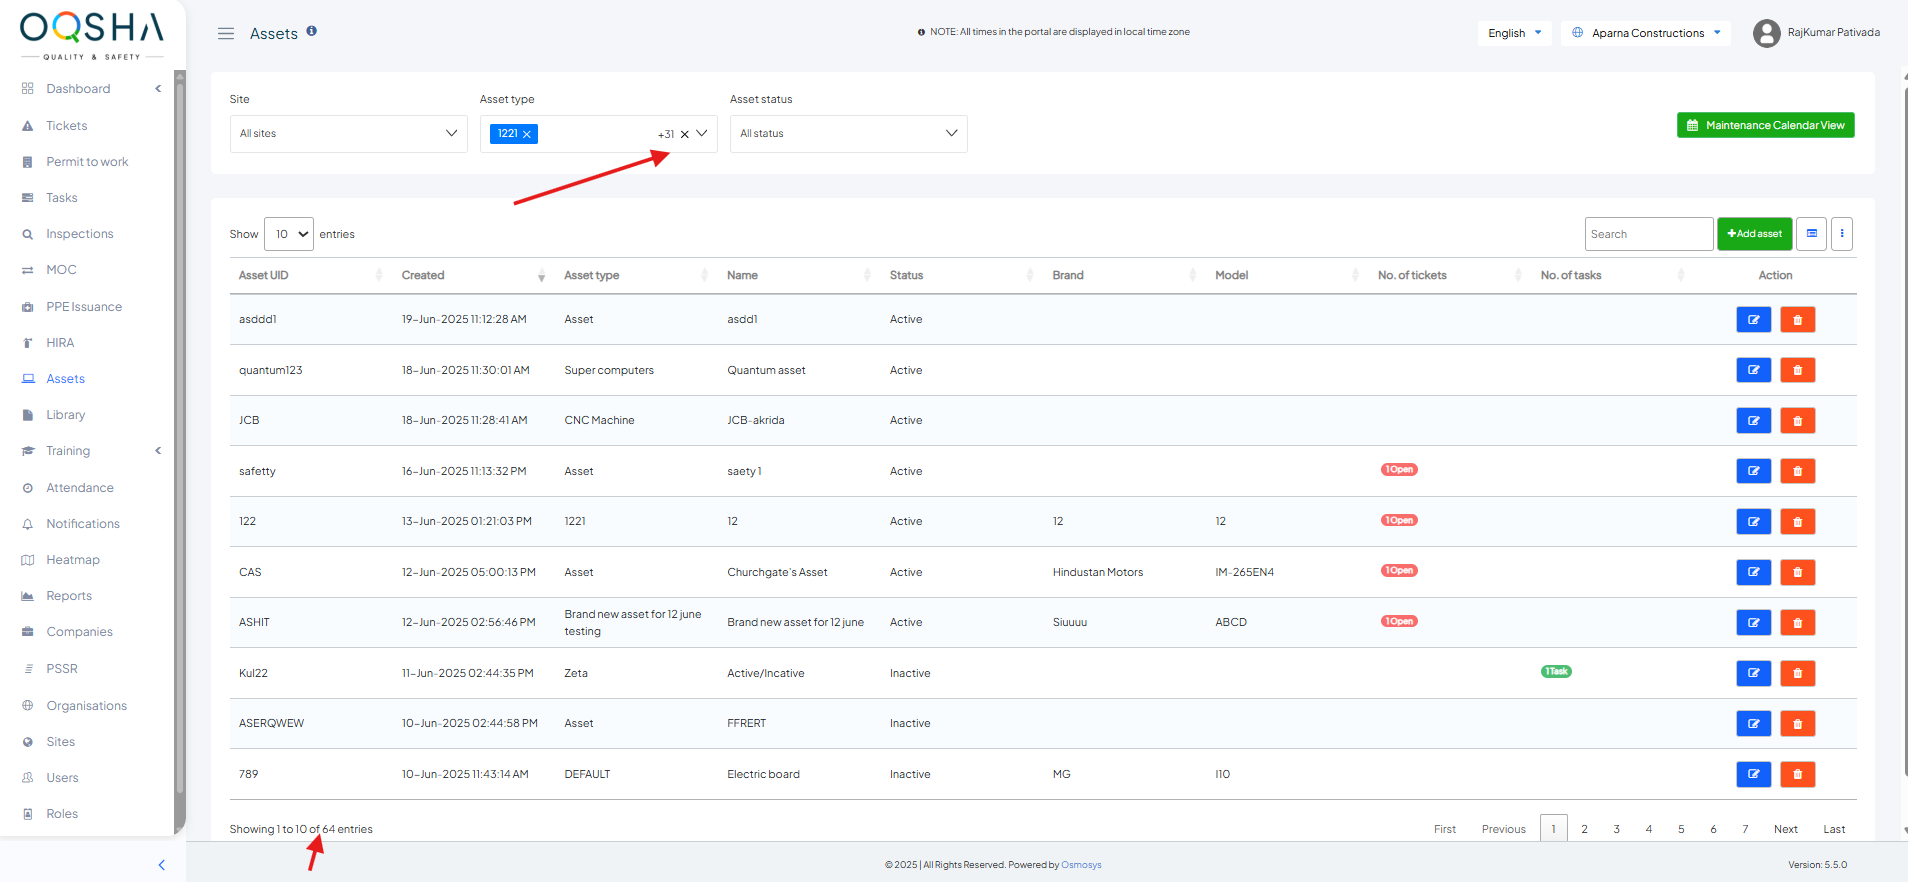
Task: Click the Add asset button
Action: (x=1754, y=234)
